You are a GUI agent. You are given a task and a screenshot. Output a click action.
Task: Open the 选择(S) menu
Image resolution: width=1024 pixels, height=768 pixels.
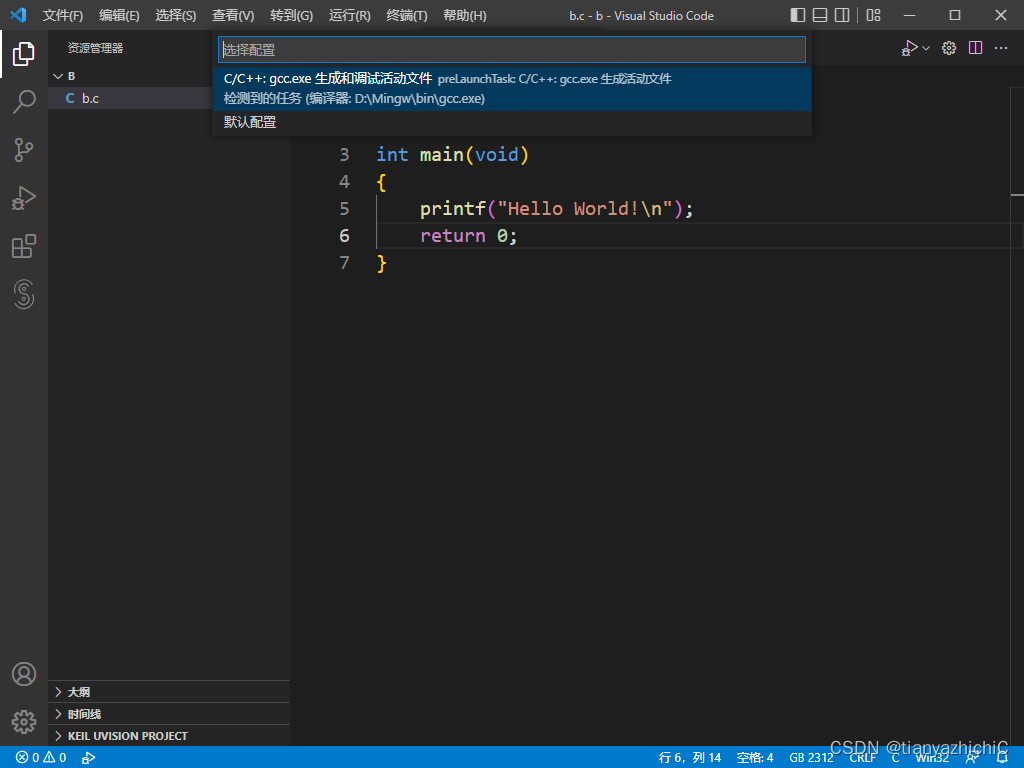pyautogui.click(x=176, y=15)
